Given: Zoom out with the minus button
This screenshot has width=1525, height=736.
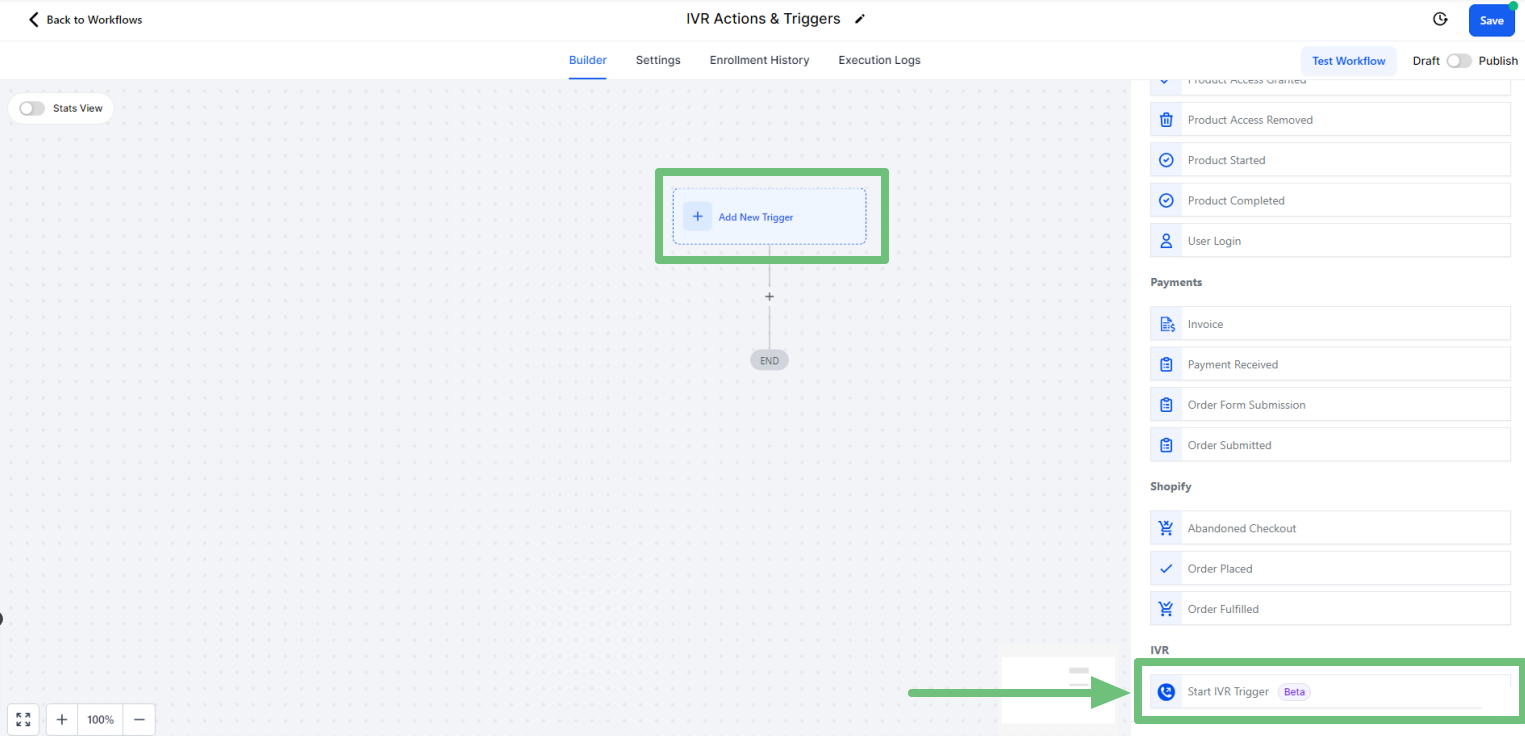Looking at the screenshot, I should tap(139, 719).
